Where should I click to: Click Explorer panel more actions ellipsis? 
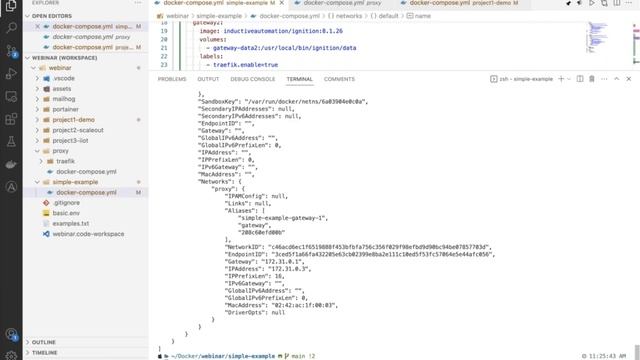[138, 3]
